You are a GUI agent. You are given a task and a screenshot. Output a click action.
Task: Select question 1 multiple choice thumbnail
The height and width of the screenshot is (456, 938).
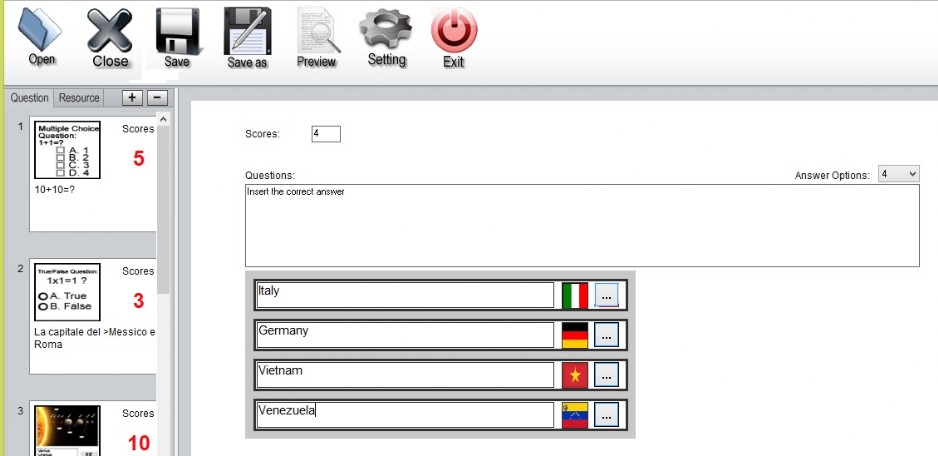point(67,150)
